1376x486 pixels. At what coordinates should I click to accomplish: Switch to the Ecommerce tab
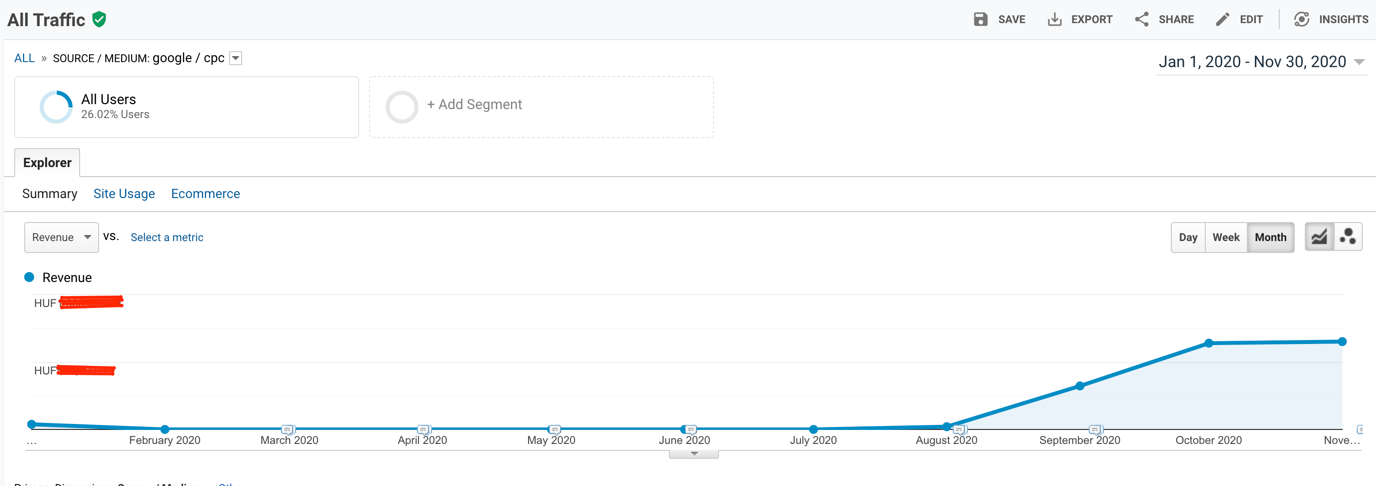point(205,194)
